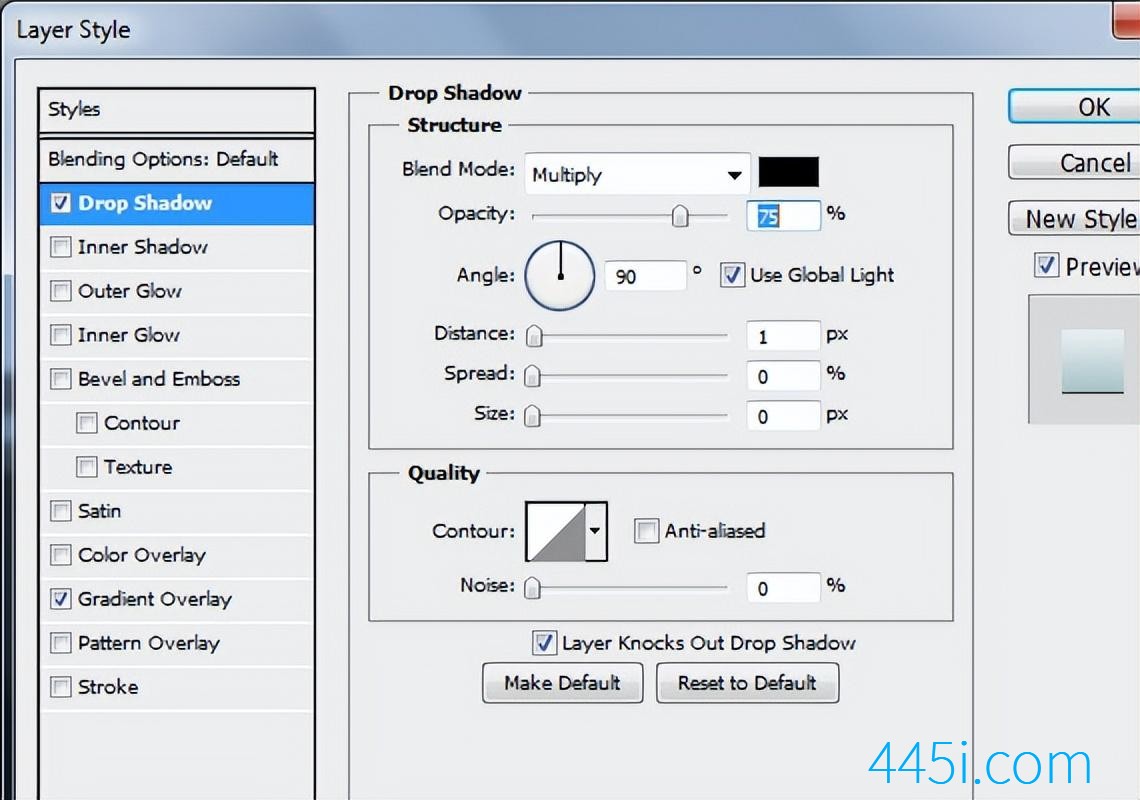Click the Opacity value field
The width and height of the screenshot is (1140, 800).
click(784, 216)
